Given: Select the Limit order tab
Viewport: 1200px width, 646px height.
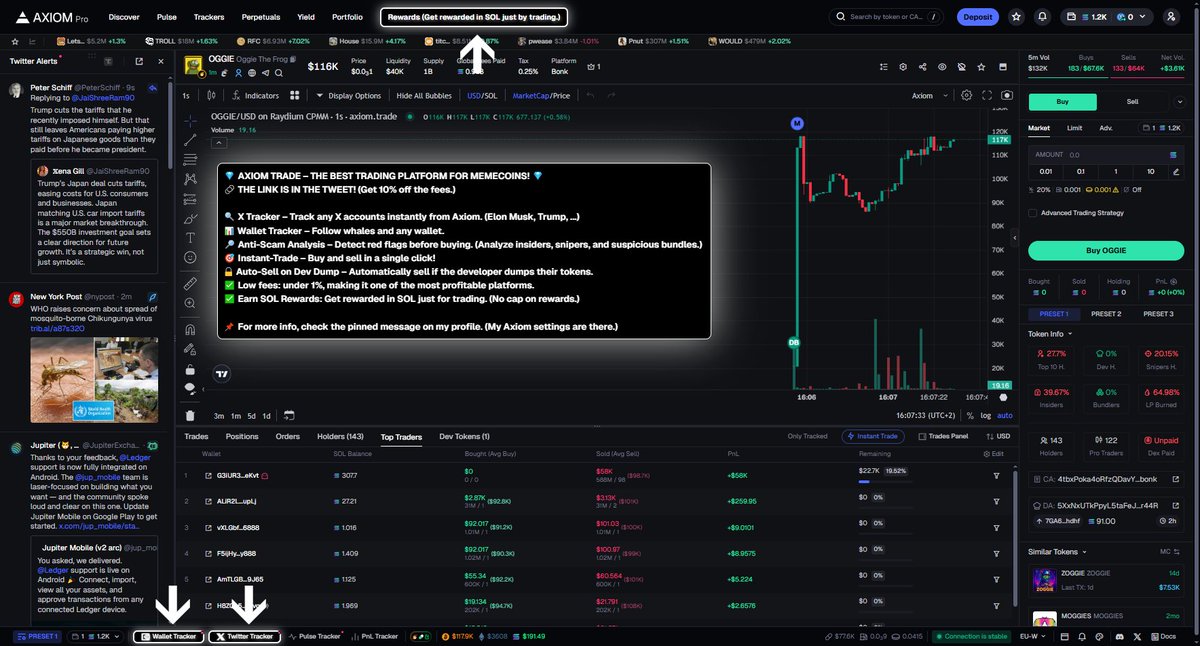Looking at the screenshot, I should click(x=1074, y=128).
